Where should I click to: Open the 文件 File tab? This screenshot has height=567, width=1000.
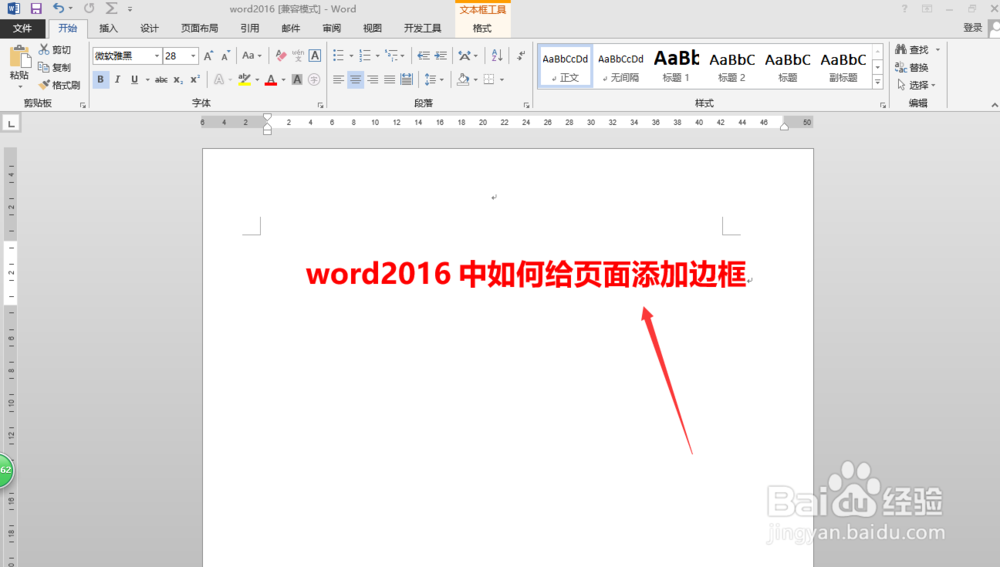click(22, 28)
